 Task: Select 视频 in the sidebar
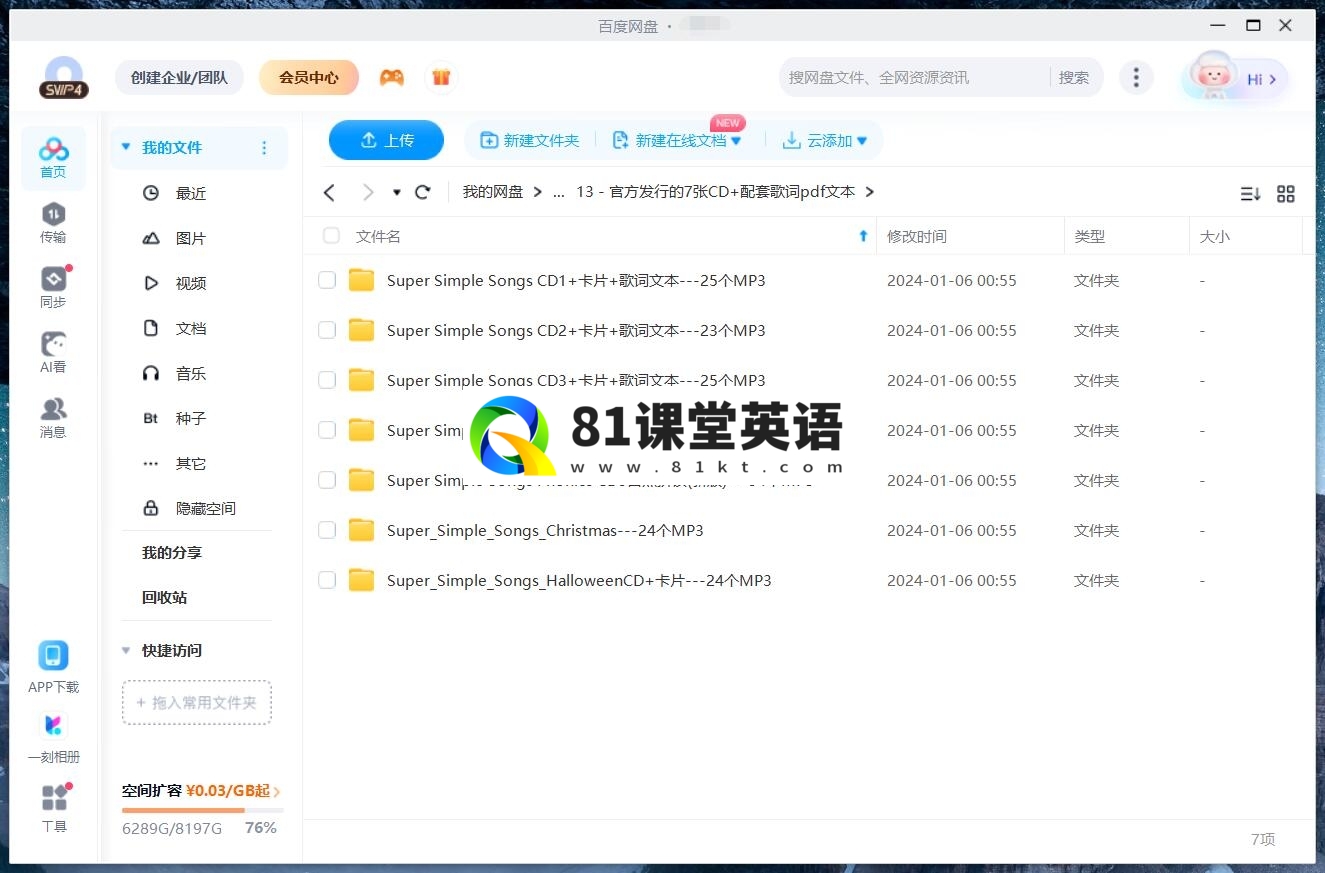coord(191,283)
